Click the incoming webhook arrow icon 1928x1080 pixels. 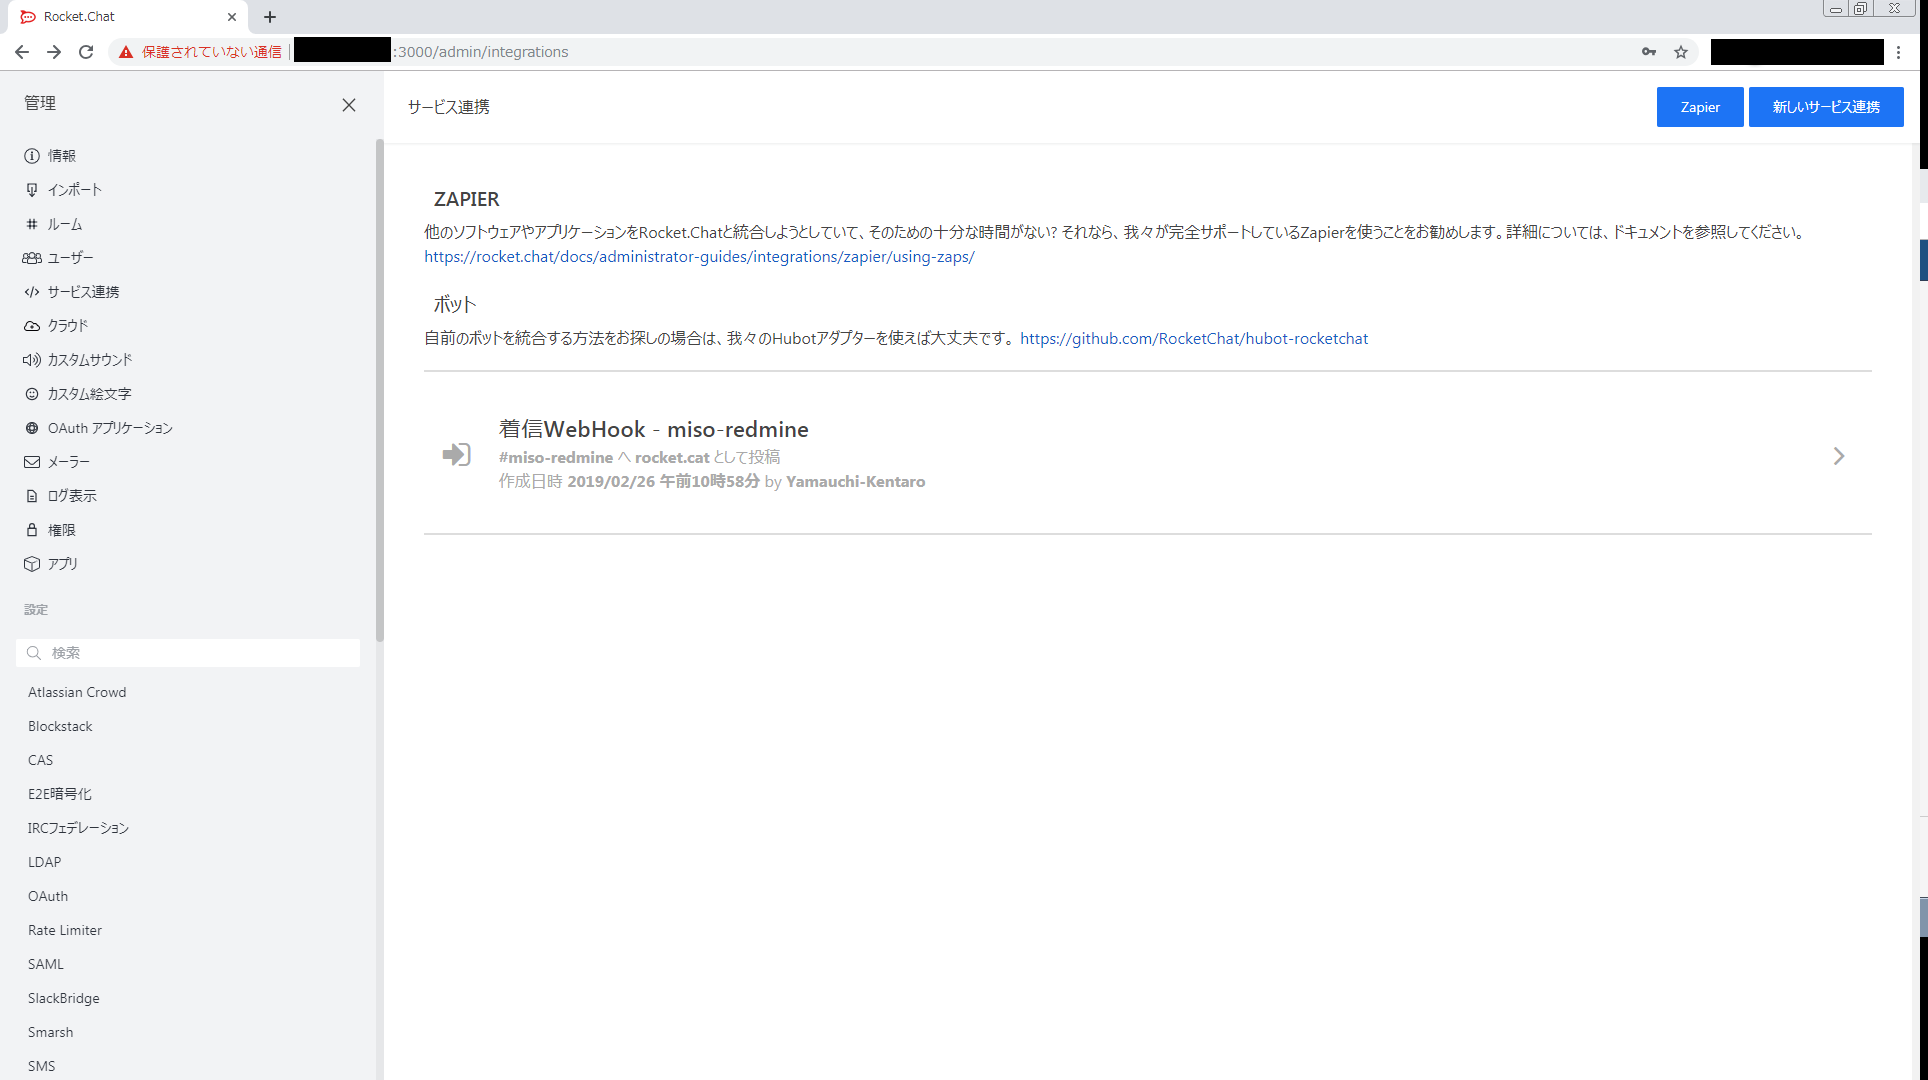point(456,455)
